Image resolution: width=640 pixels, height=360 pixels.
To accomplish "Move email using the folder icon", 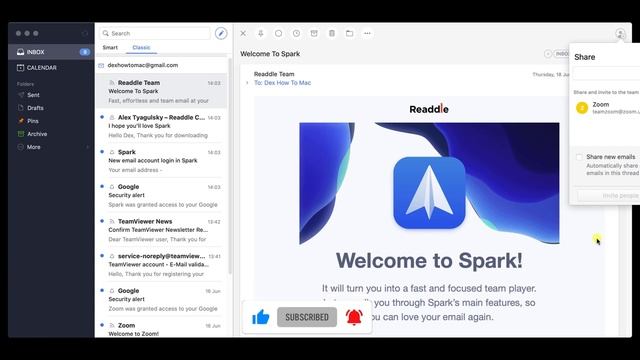I will (349, 33).
